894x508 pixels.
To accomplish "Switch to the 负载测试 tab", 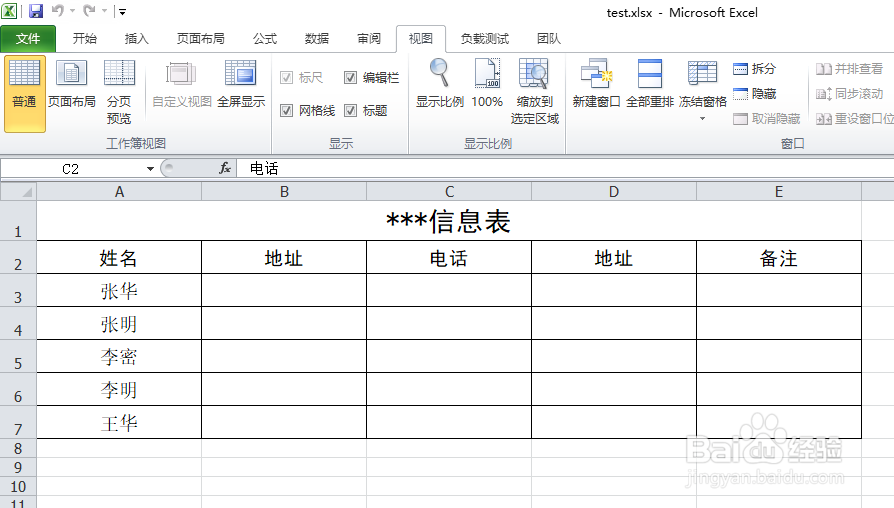I will click(x=485, y=39).
